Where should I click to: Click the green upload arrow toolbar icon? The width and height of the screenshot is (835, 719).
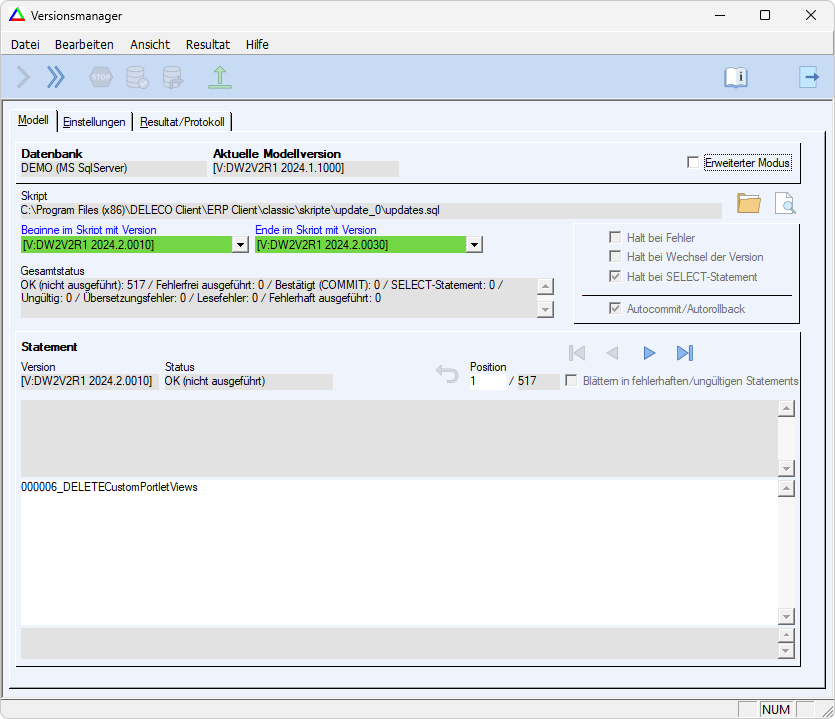tap(219, 77)
